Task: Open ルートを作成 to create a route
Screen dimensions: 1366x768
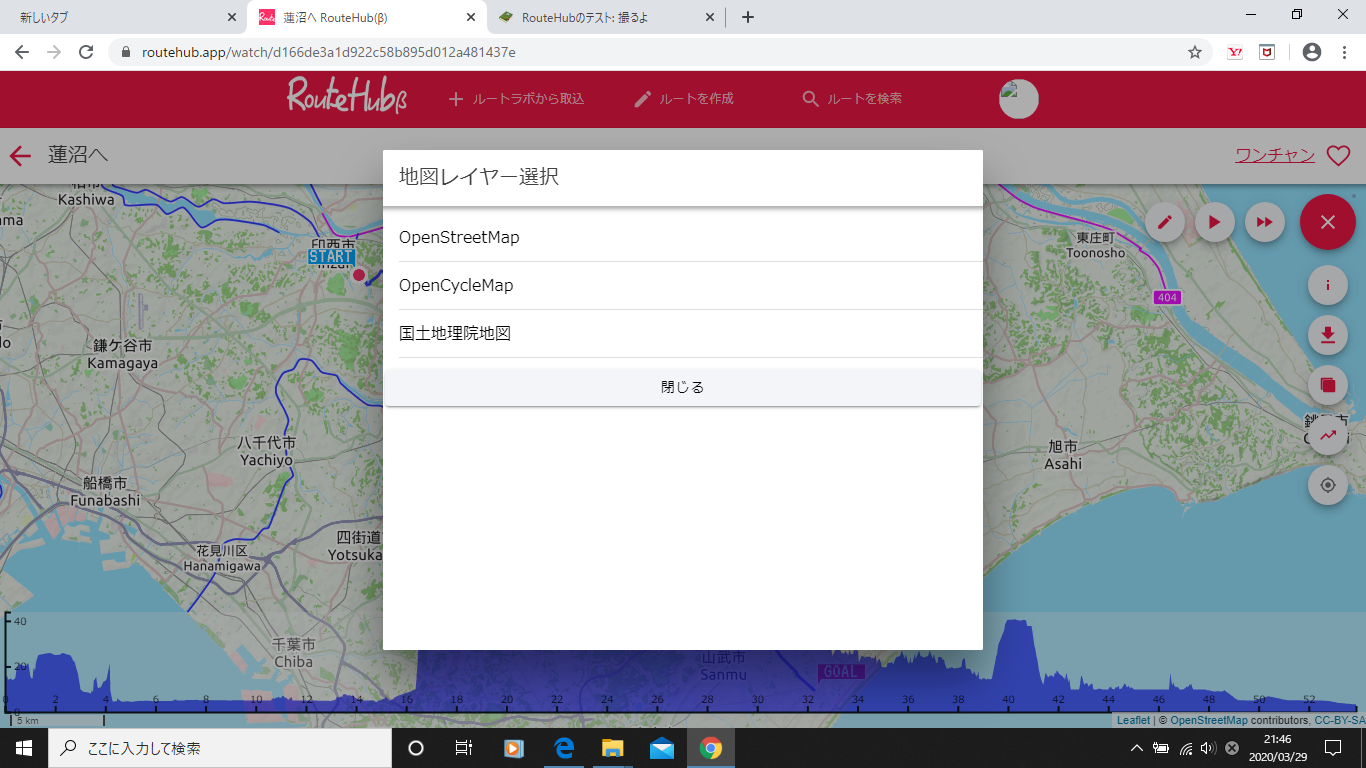Action: click(x=684, y=99)
